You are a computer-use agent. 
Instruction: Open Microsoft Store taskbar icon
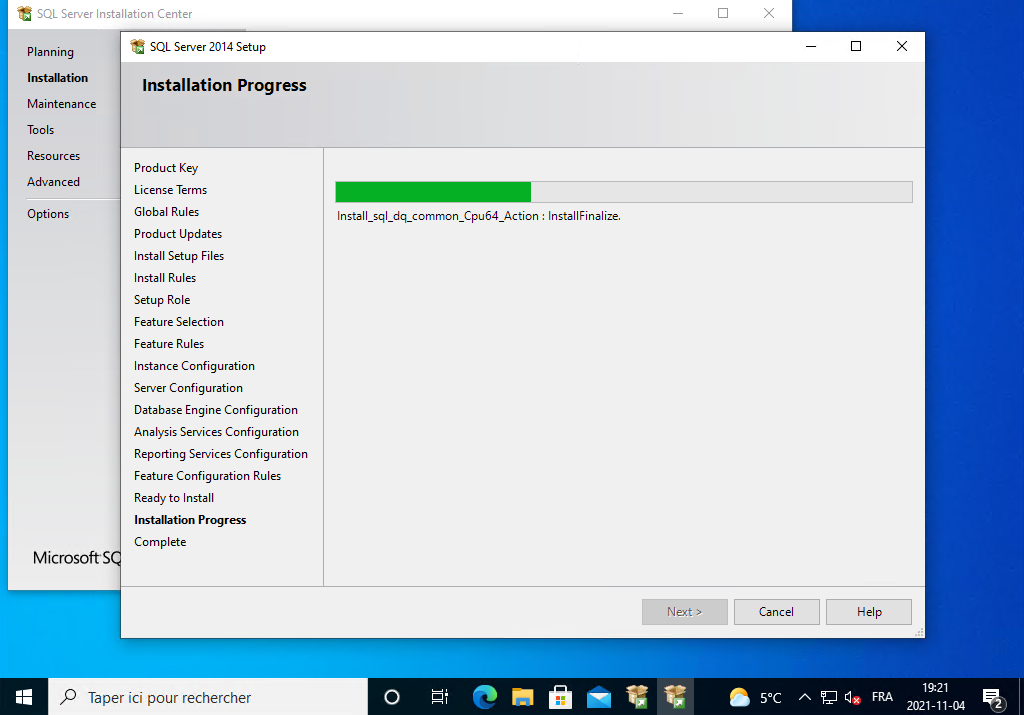[560, 697]
